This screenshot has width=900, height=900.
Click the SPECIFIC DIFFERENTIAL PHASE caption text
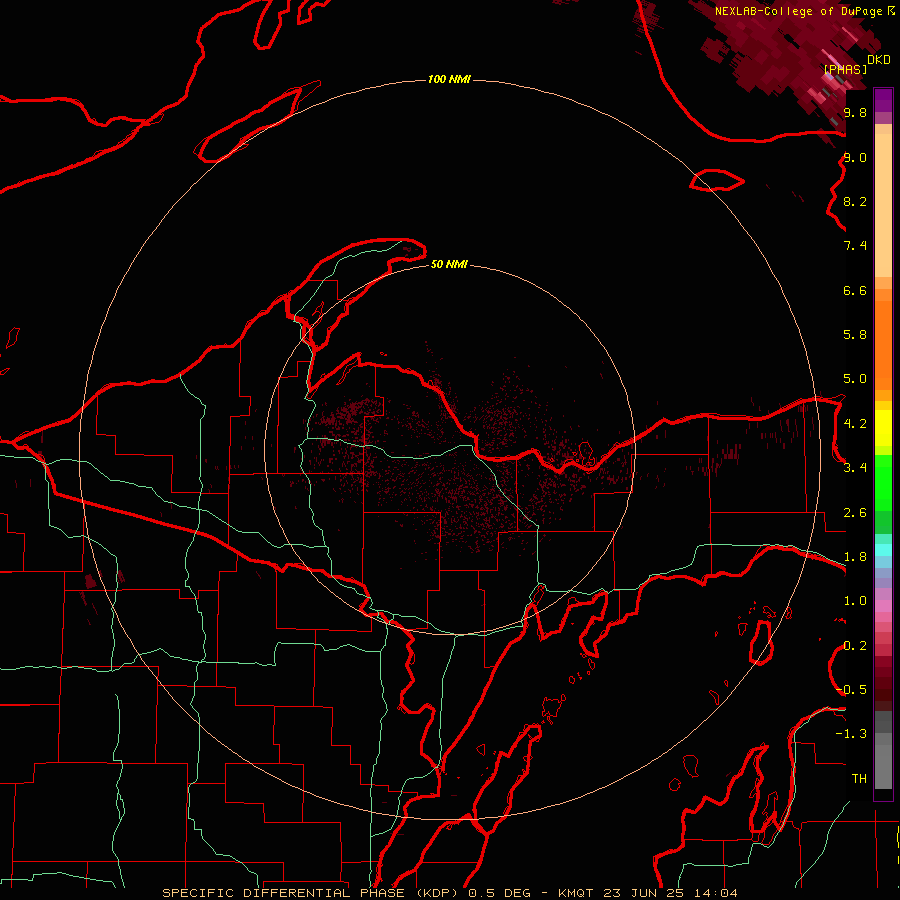coord(285,893)
